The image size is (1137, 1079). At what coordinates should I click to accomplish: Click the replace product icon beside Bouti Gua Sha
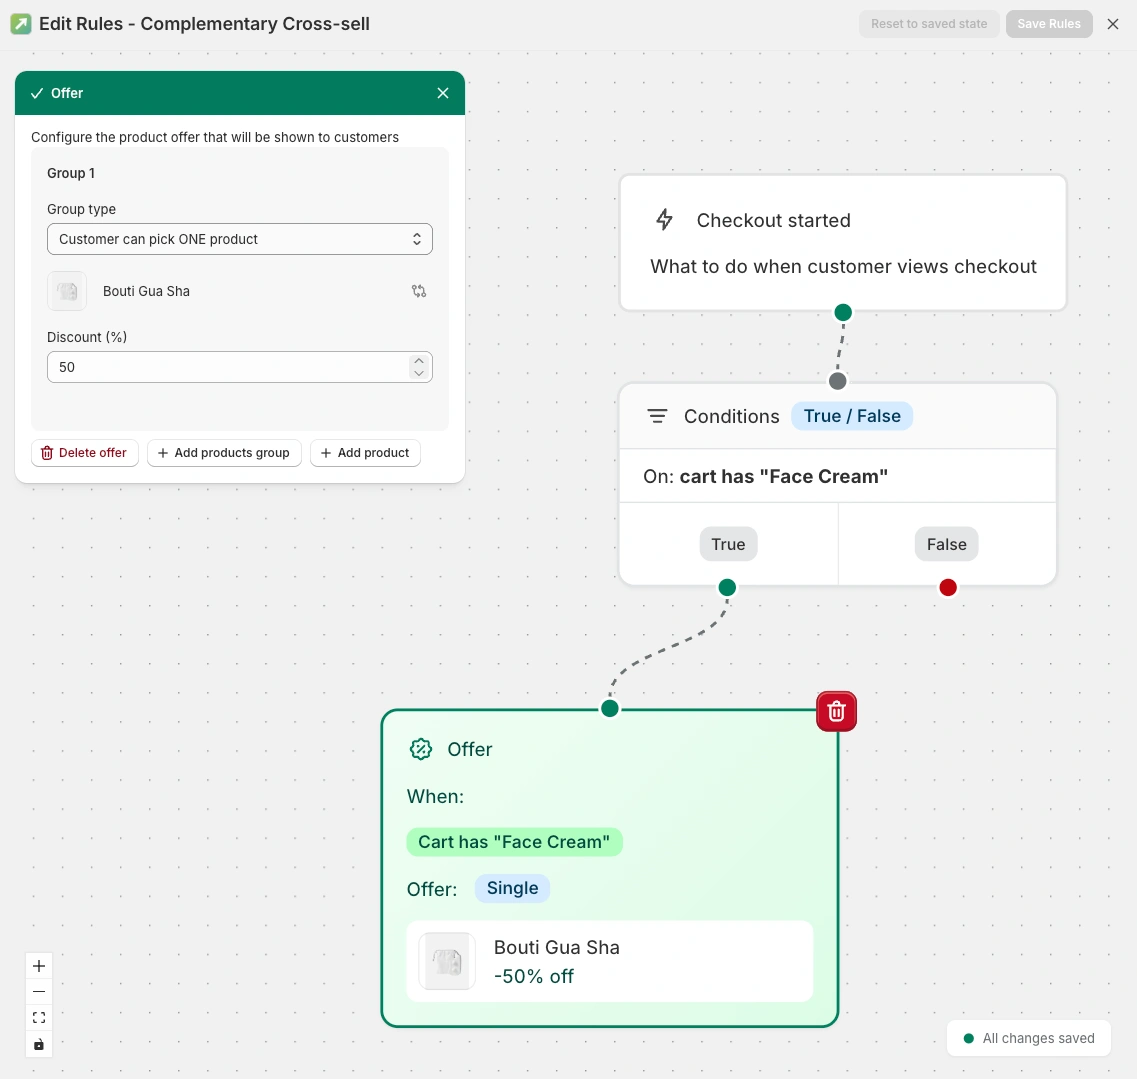click(419, 291)
